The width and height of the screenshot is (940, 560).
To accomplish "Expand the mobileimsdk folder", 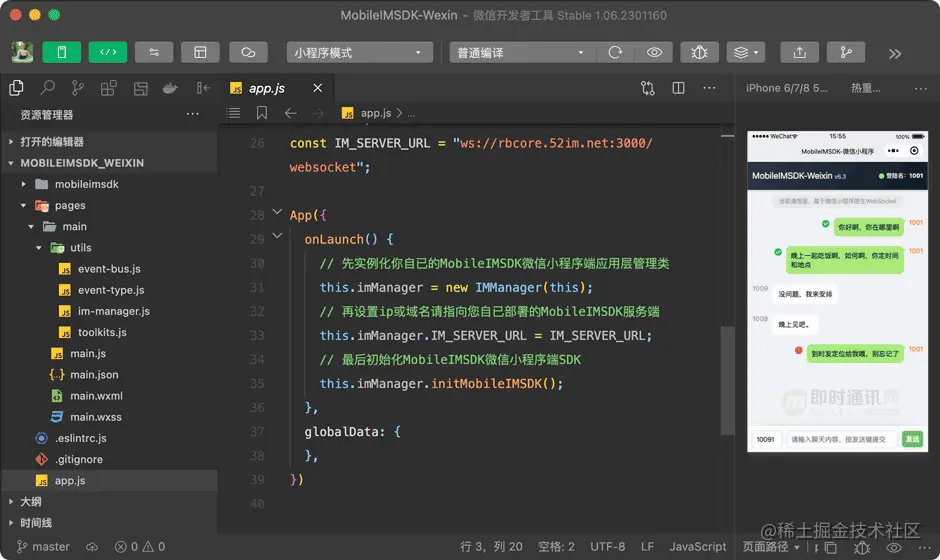I will coord(110,184).
